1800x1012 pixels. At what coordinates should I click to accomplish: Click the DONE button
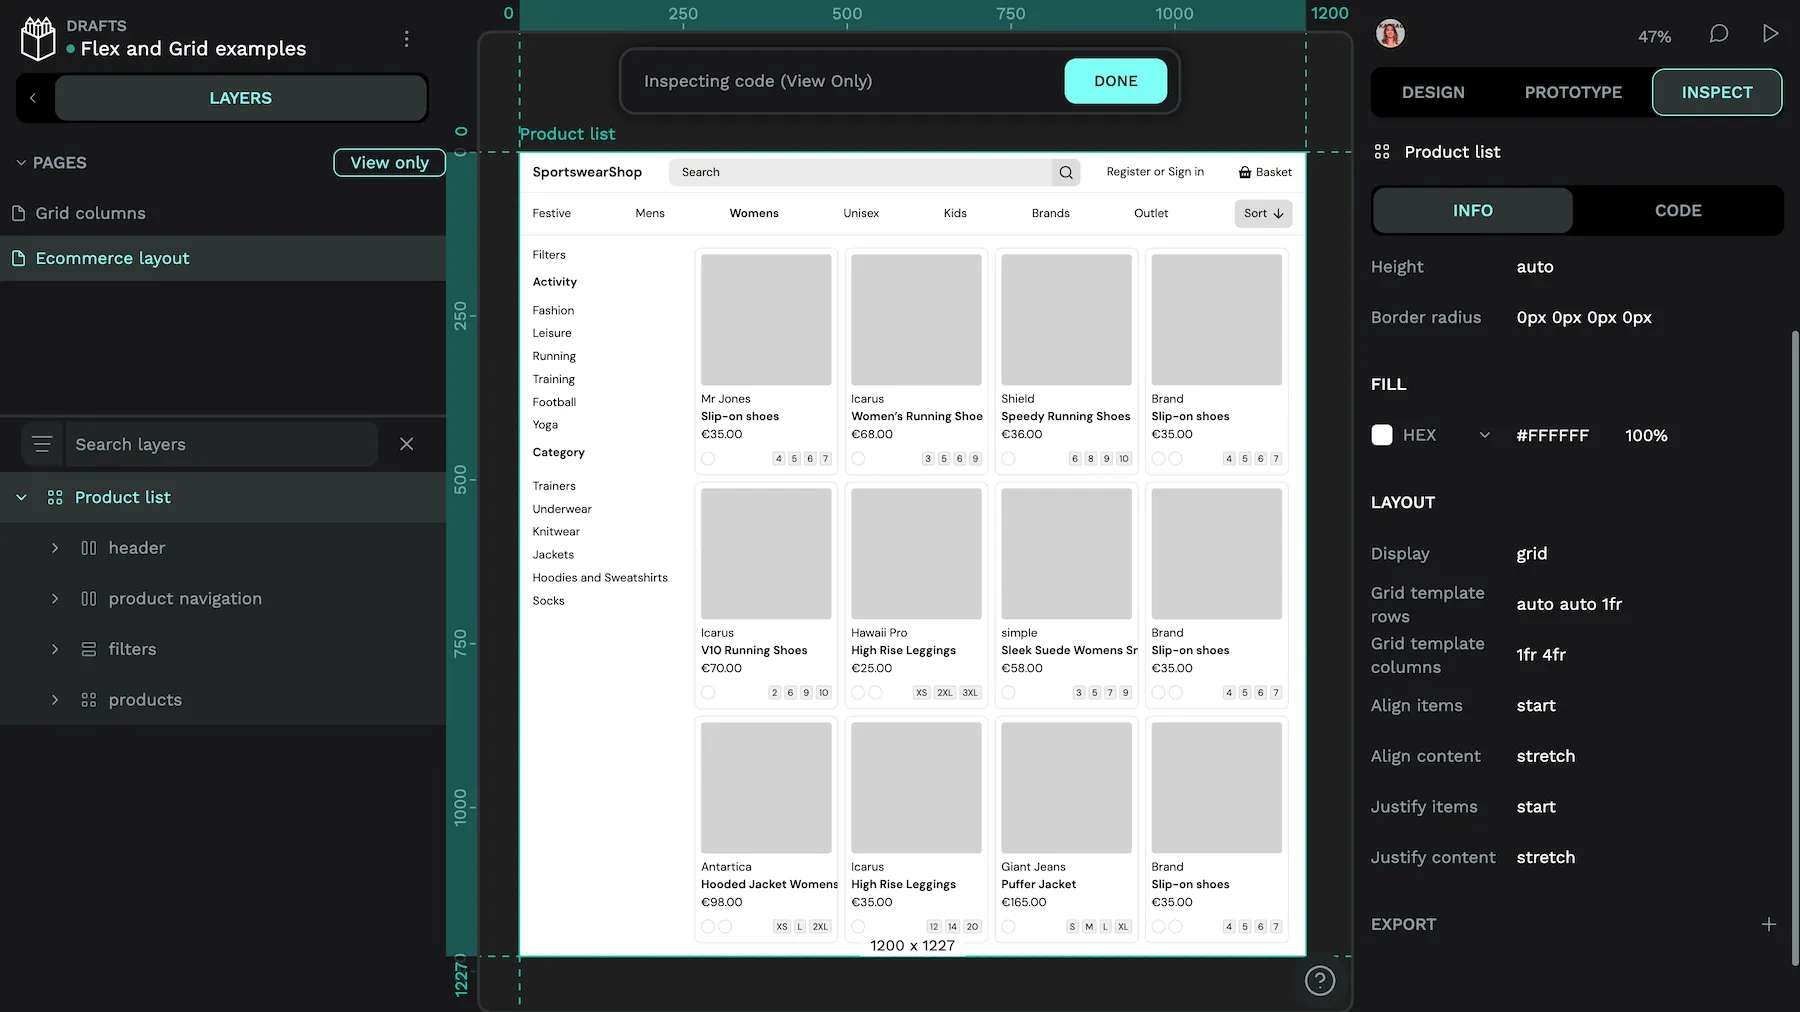1115,81
